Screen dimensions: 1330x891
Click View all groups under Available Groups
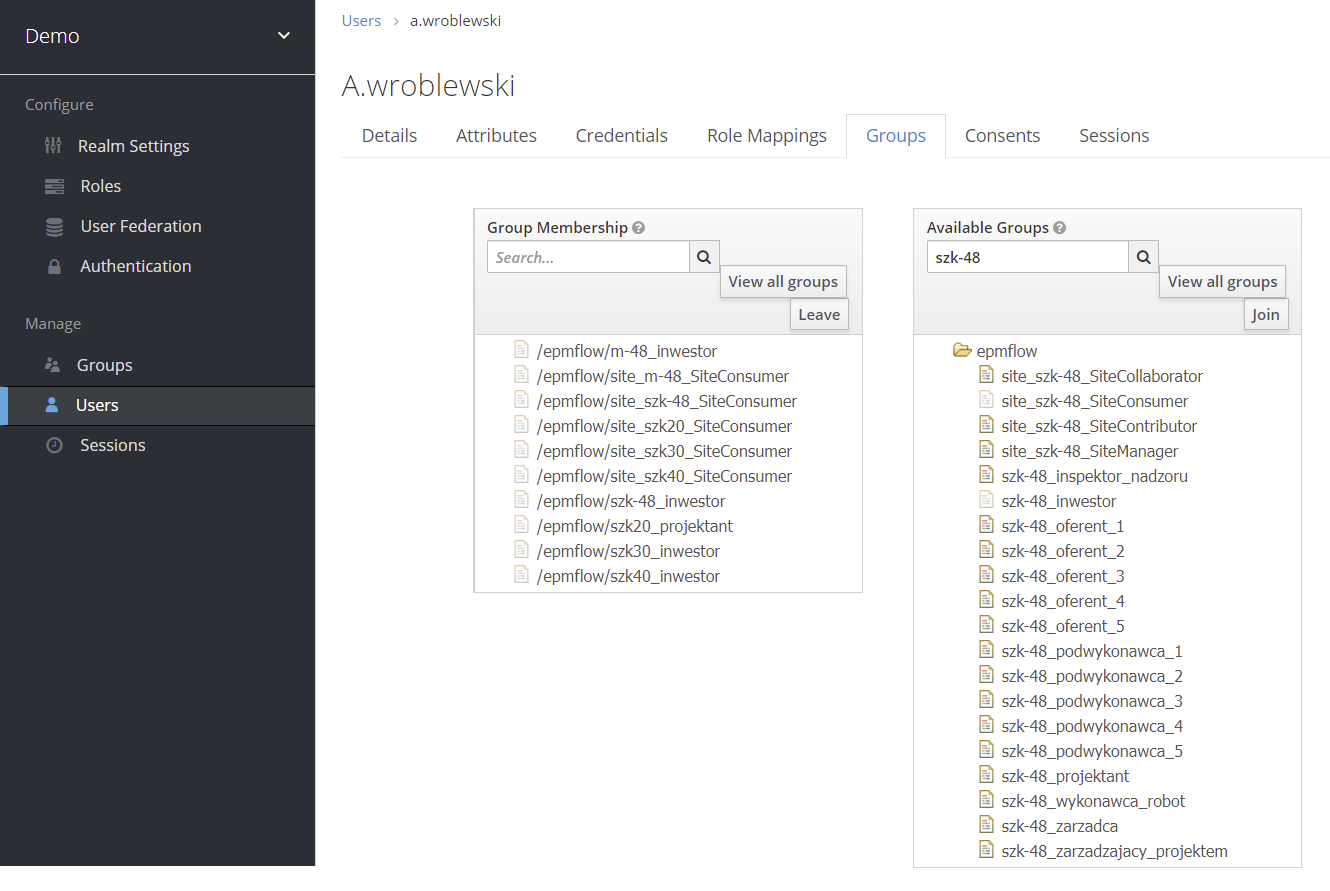coord(1222,282)
